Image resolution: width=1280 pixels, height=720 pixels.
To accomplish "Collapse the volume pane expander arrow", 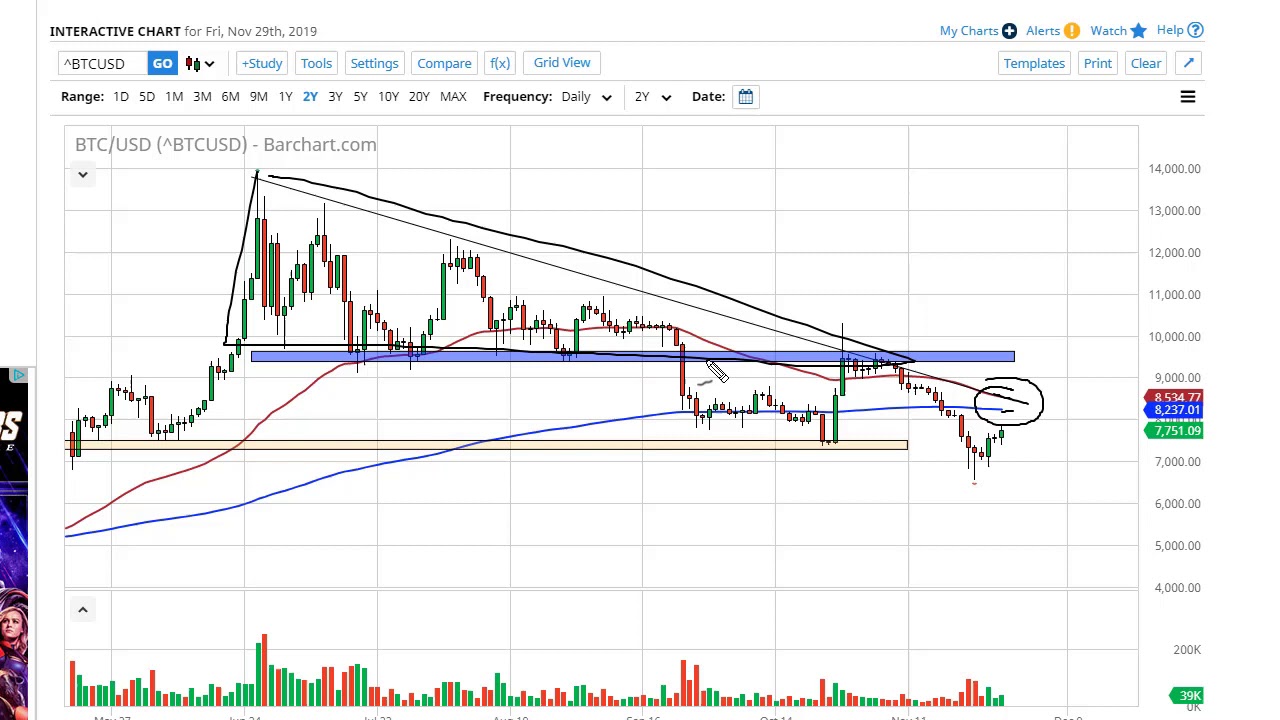I will click(83, 609).
